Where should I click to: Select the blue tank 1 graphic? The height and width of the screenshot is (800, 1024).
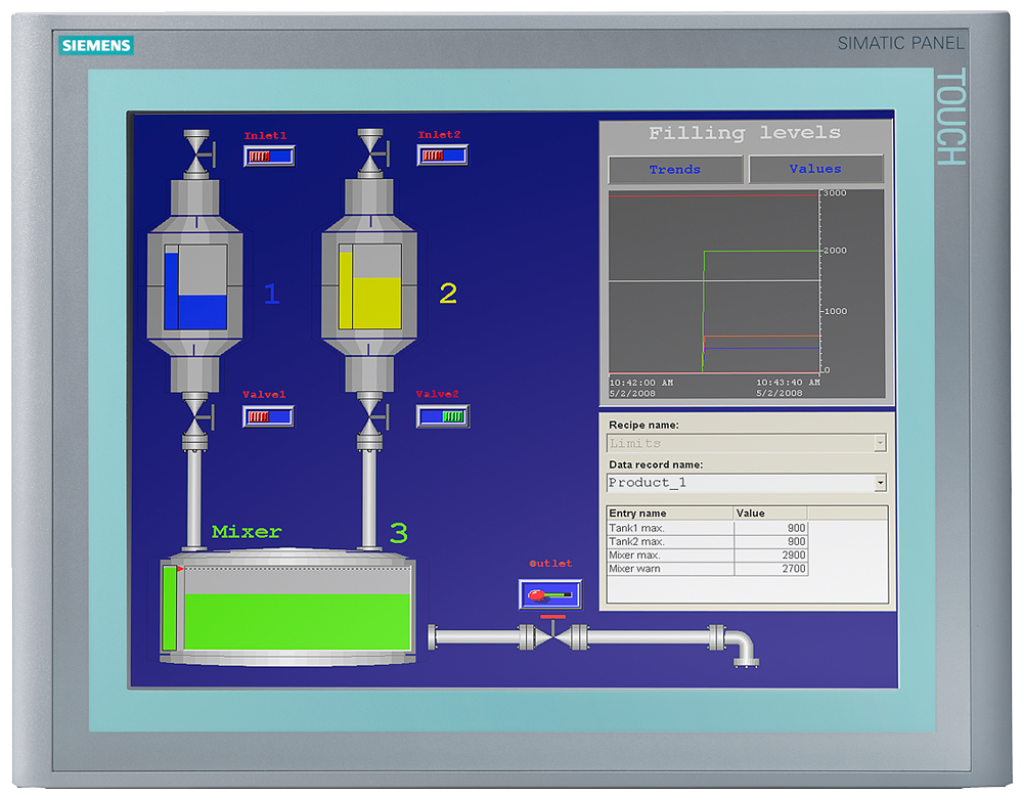(x=195, y=285)
